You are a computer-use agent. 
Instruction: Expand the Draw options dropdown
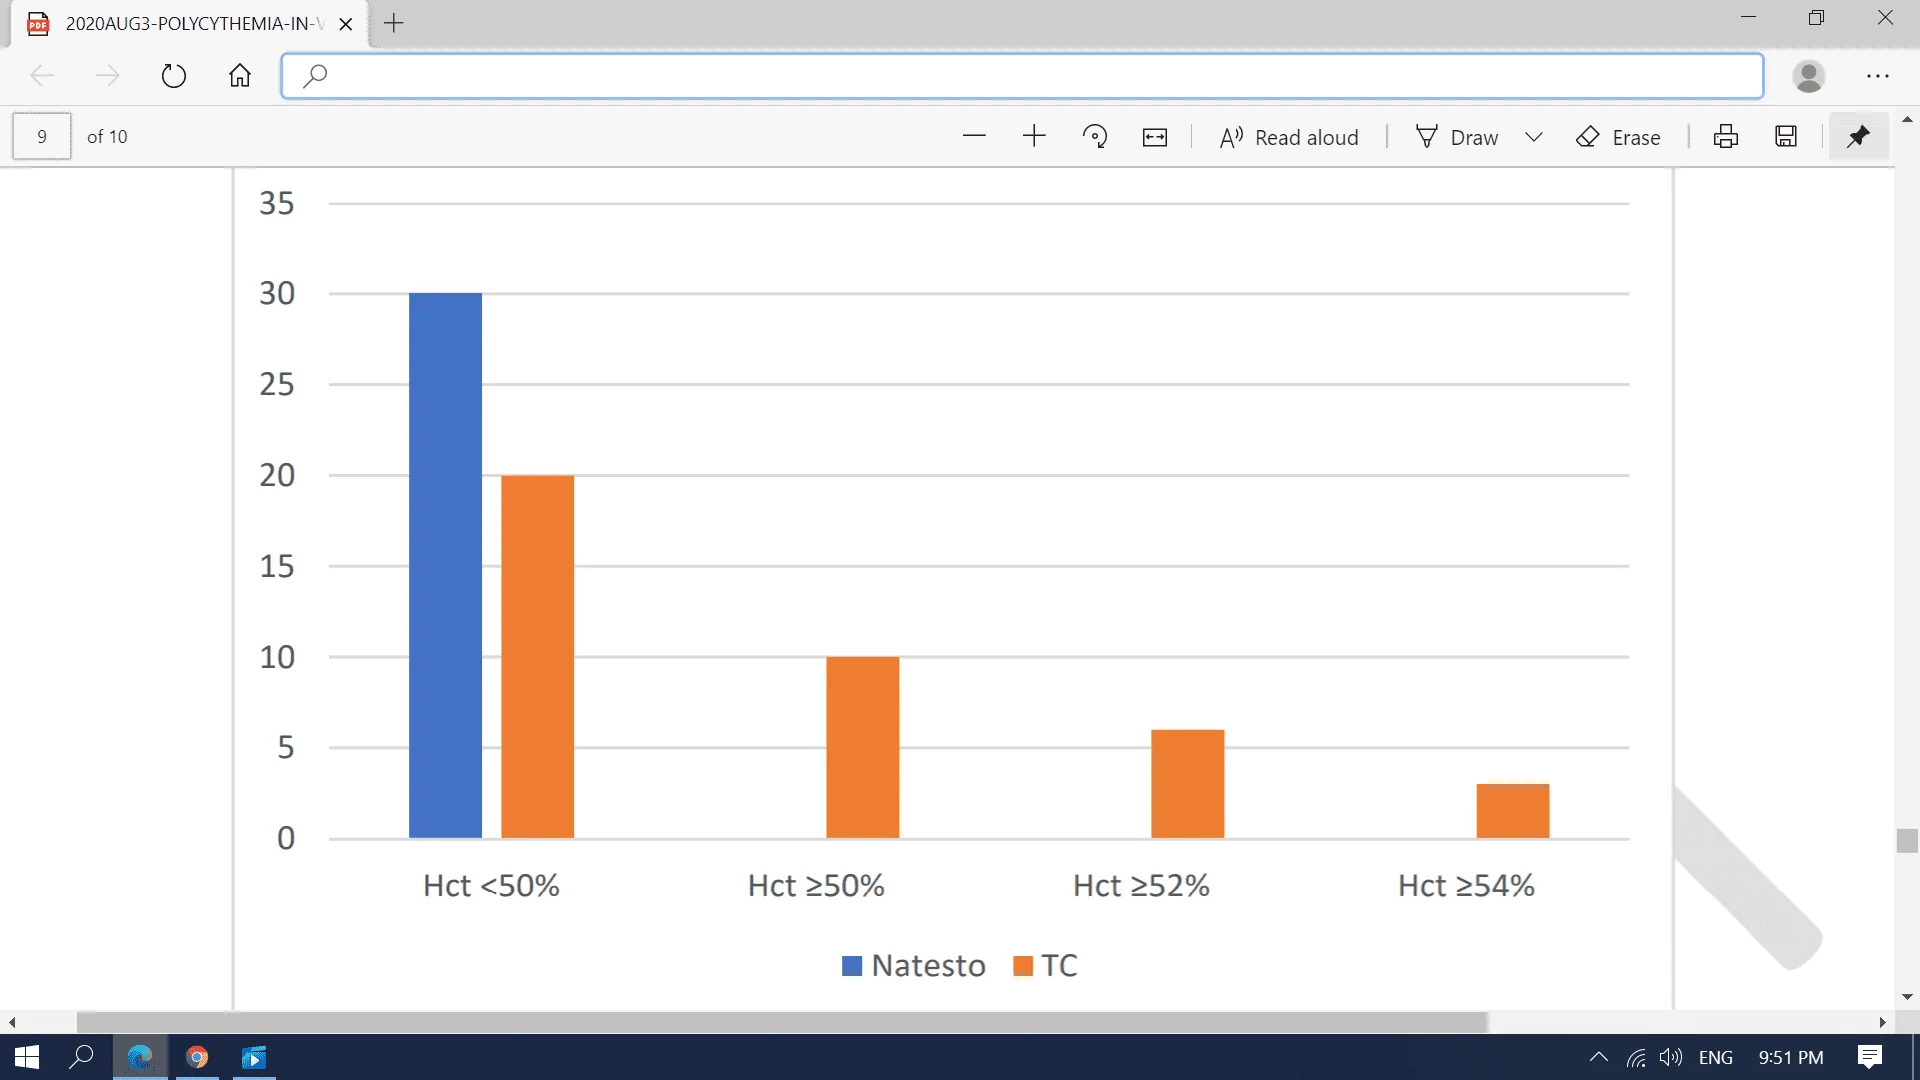click(1534, 137)
